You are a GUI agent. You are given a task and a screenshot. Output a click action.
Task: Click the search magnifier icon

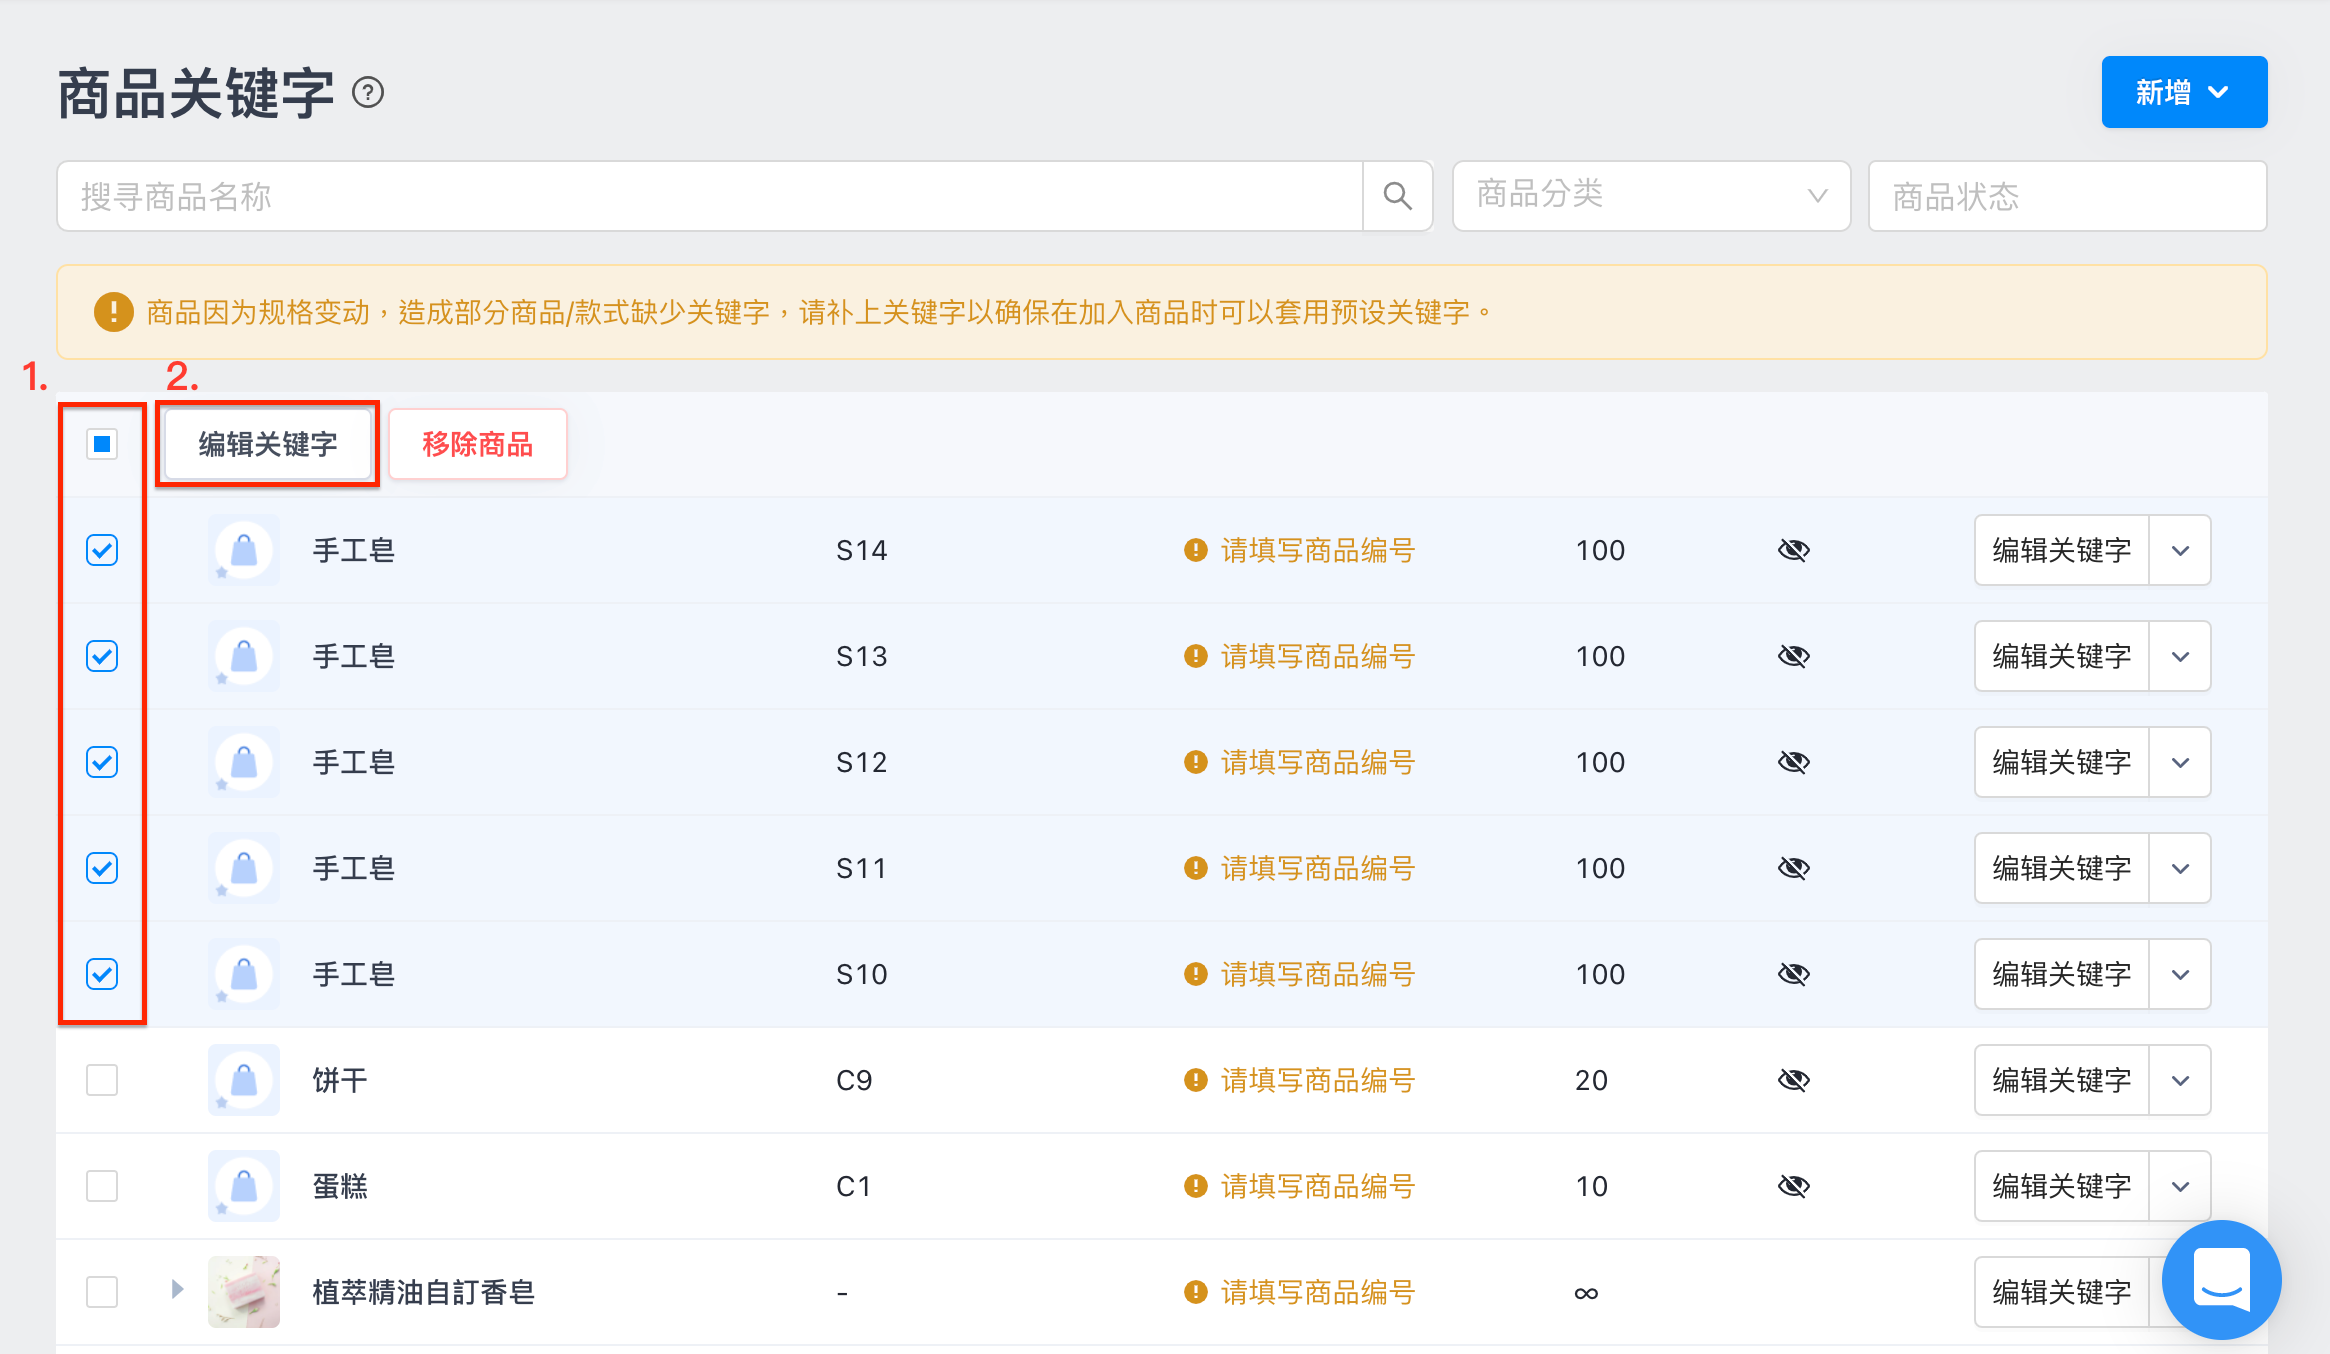pos(1397,196)
